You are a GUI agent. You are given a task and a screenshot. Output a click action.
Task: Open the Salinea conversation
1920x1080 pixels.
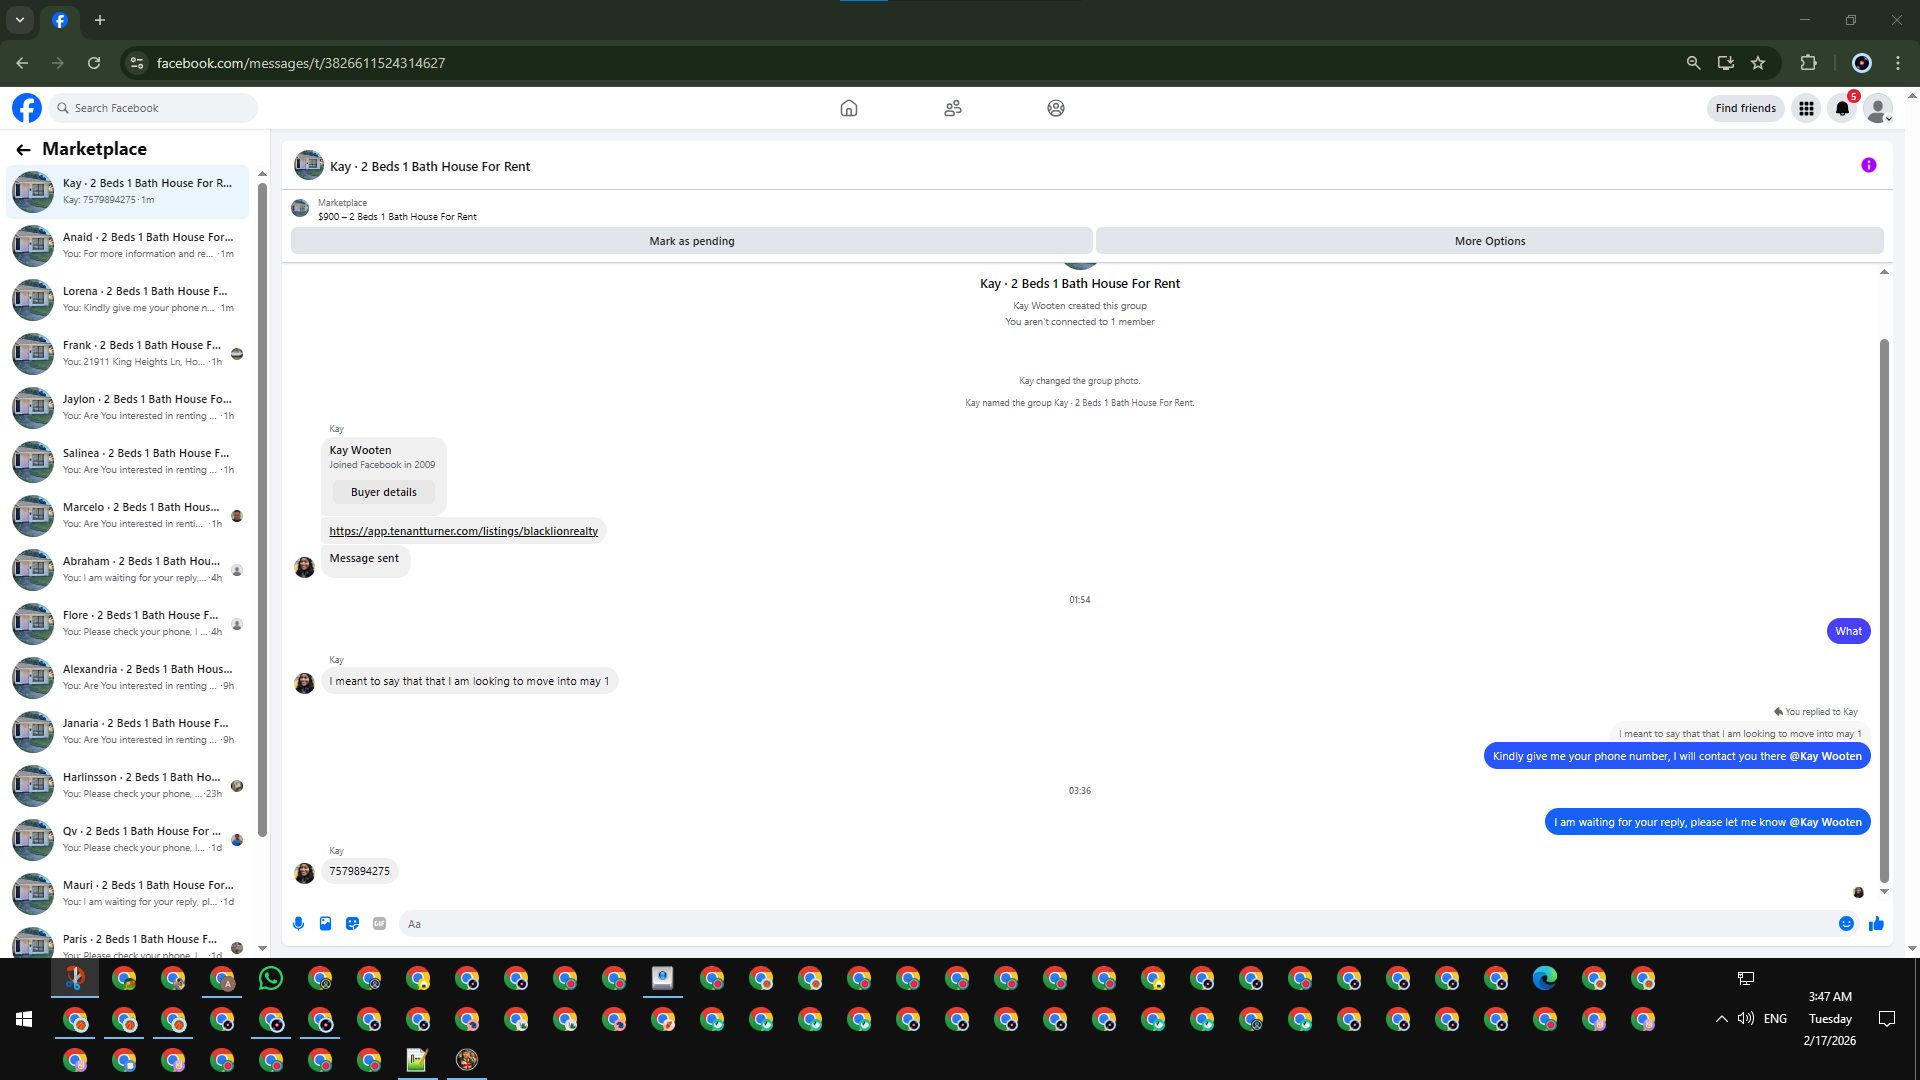click(x=128, y=461)
